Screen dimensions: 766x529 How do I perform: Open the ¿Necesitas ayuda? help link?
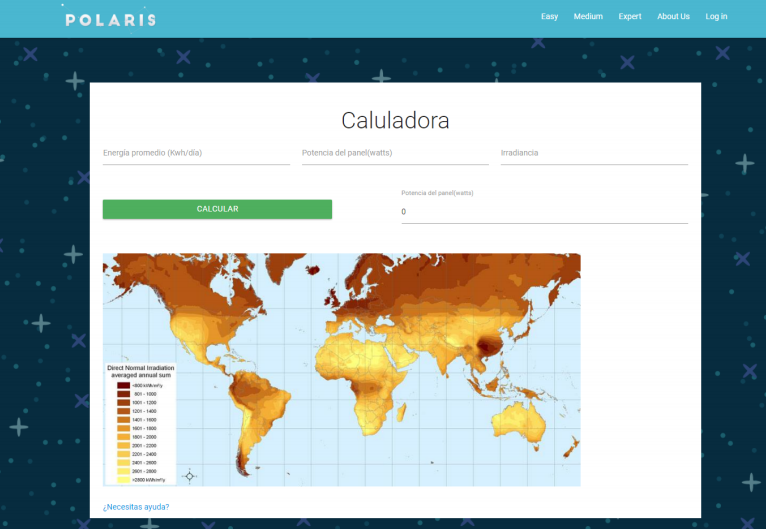pos(136,507)
